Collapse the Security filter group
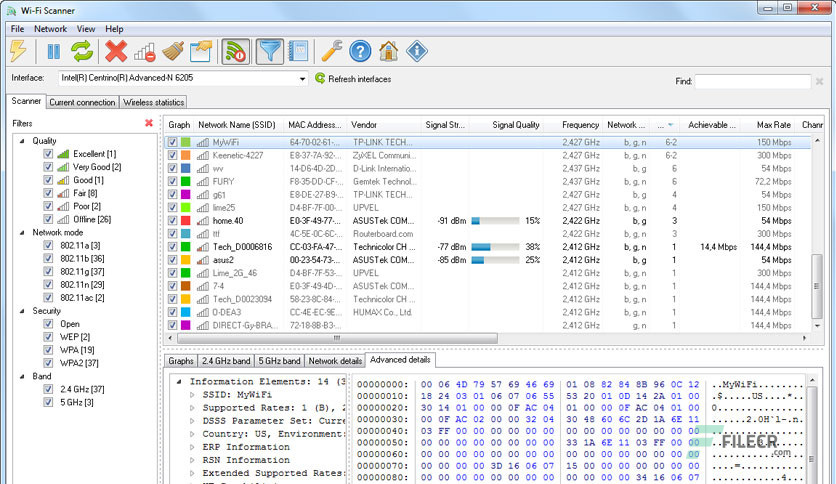Screen dimensions: 836x484 point(22,311)
